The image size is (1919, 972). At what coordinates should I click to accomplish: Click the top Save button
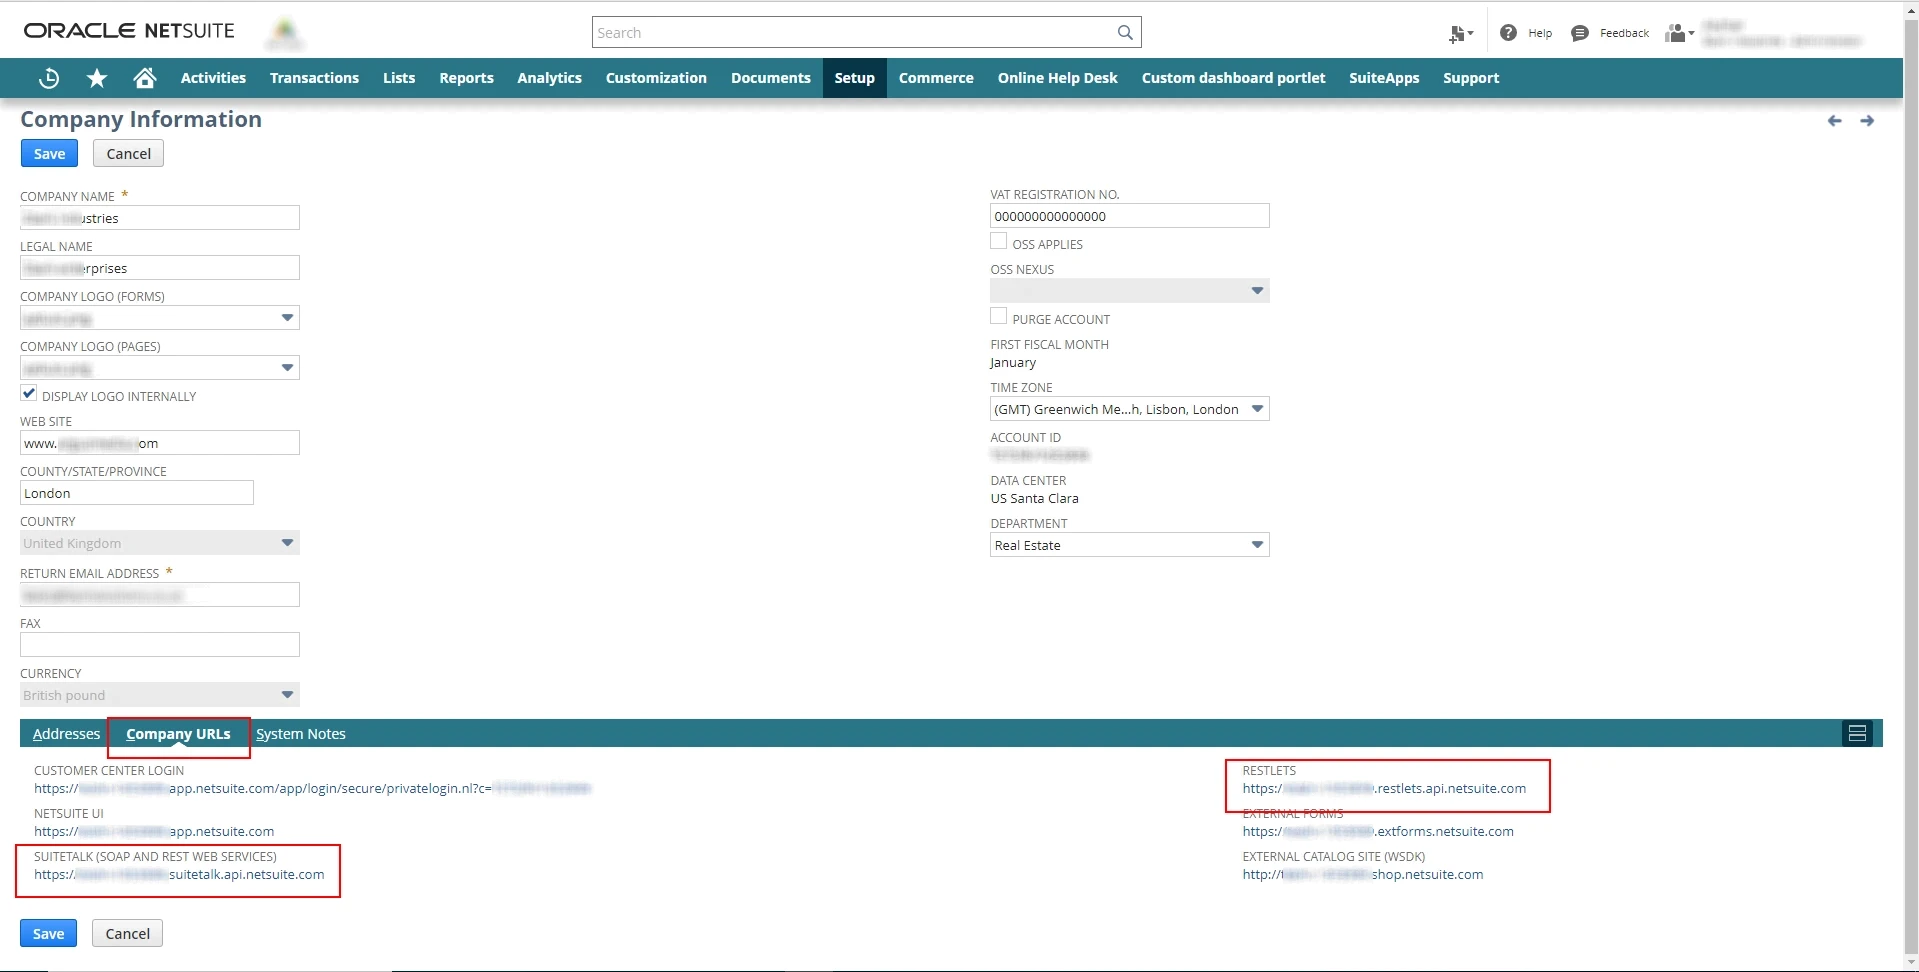click(x=49, y=154)
